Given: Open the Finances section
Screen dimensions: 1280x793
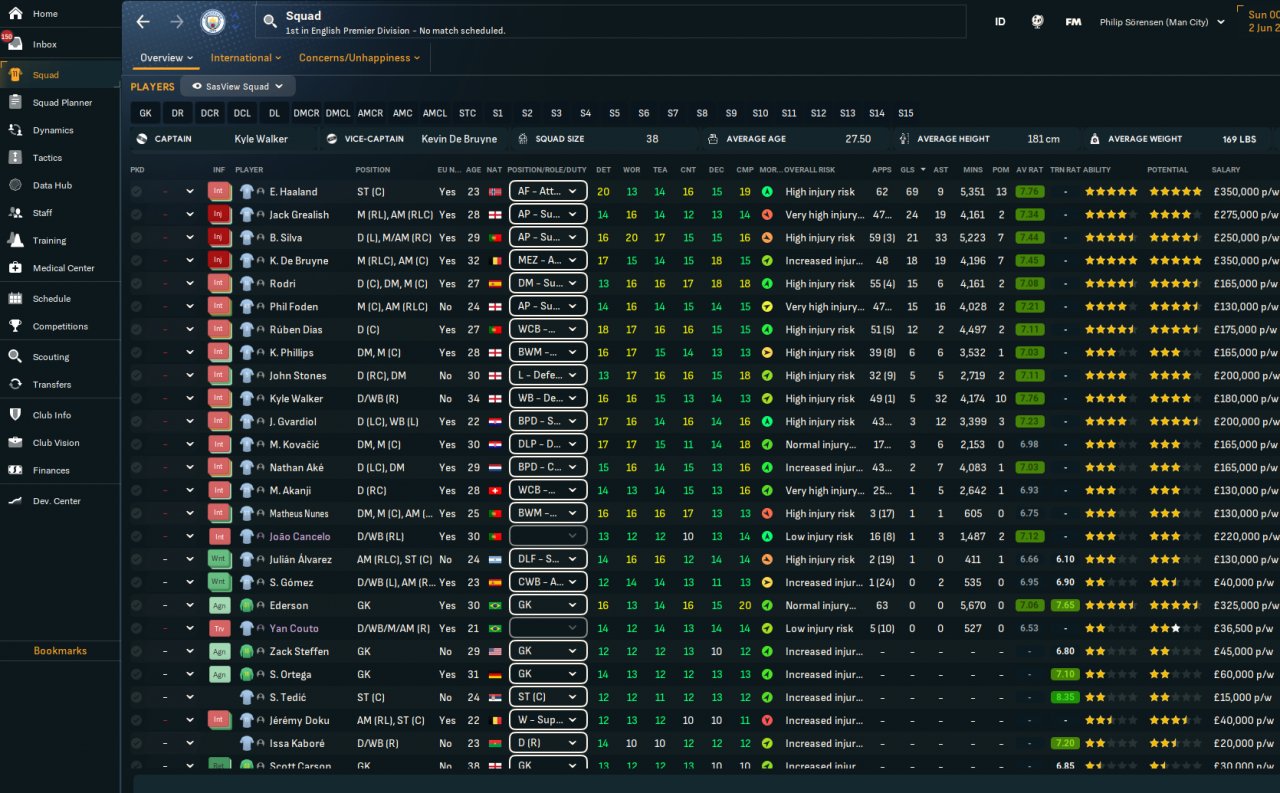Looking at the screenshot, I should 51,470.
